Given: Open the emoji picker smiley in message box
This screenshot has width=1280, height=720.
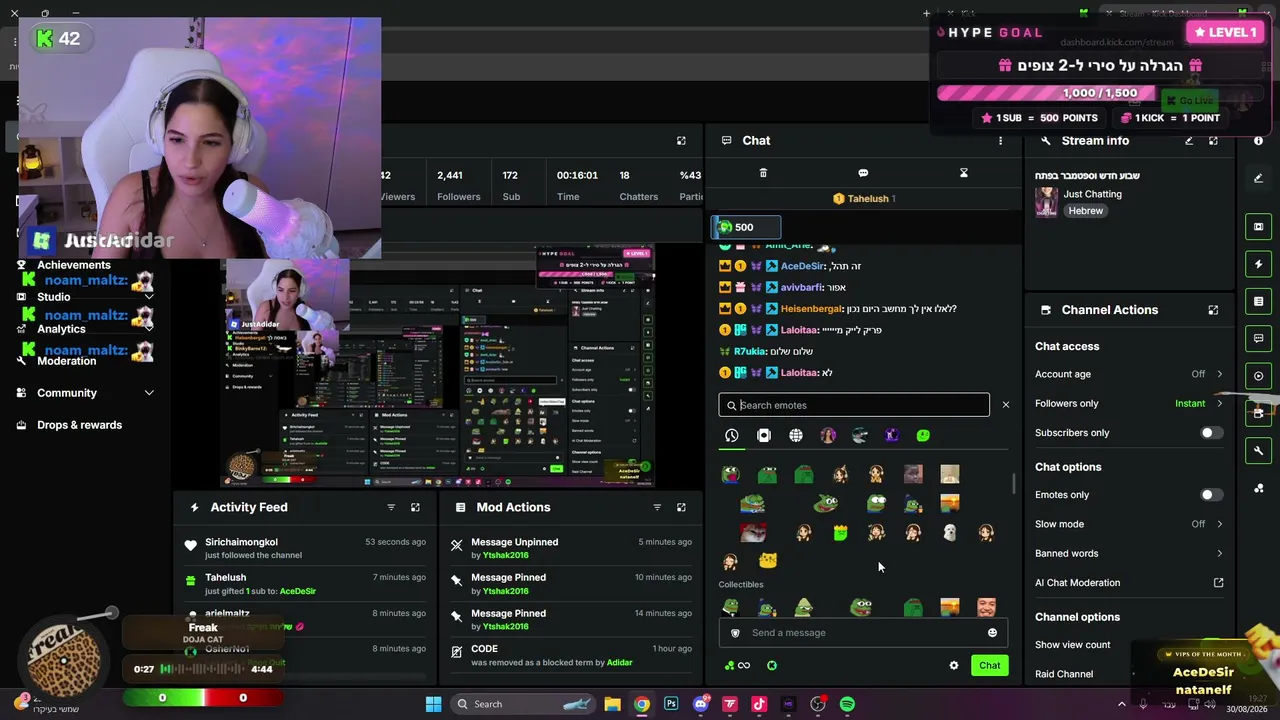Looking at the screenshot, I should tap(992, 633).
